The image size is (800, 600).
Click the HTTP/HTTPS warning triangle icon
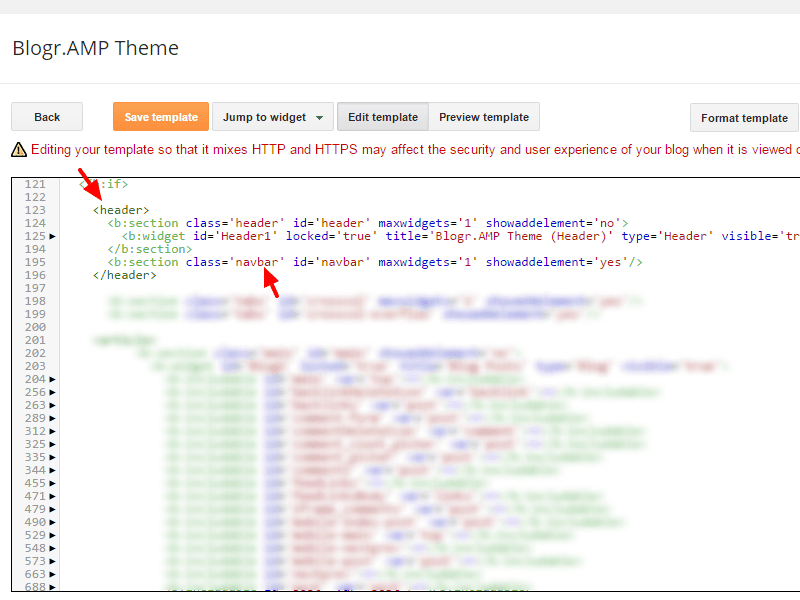pyautogui.click(x=19, y=150)
